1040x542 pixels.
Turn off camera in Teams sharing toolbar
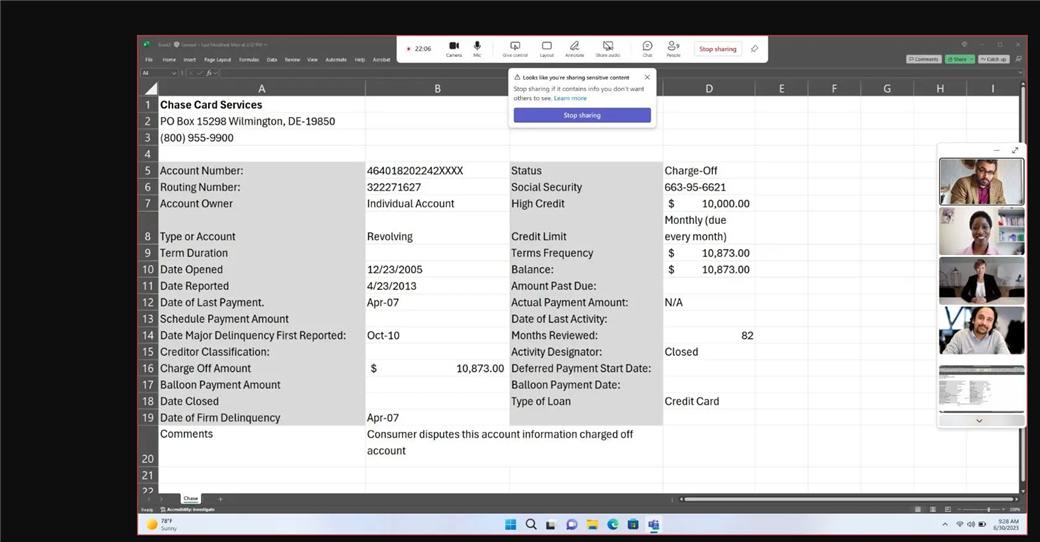(454, 48)
